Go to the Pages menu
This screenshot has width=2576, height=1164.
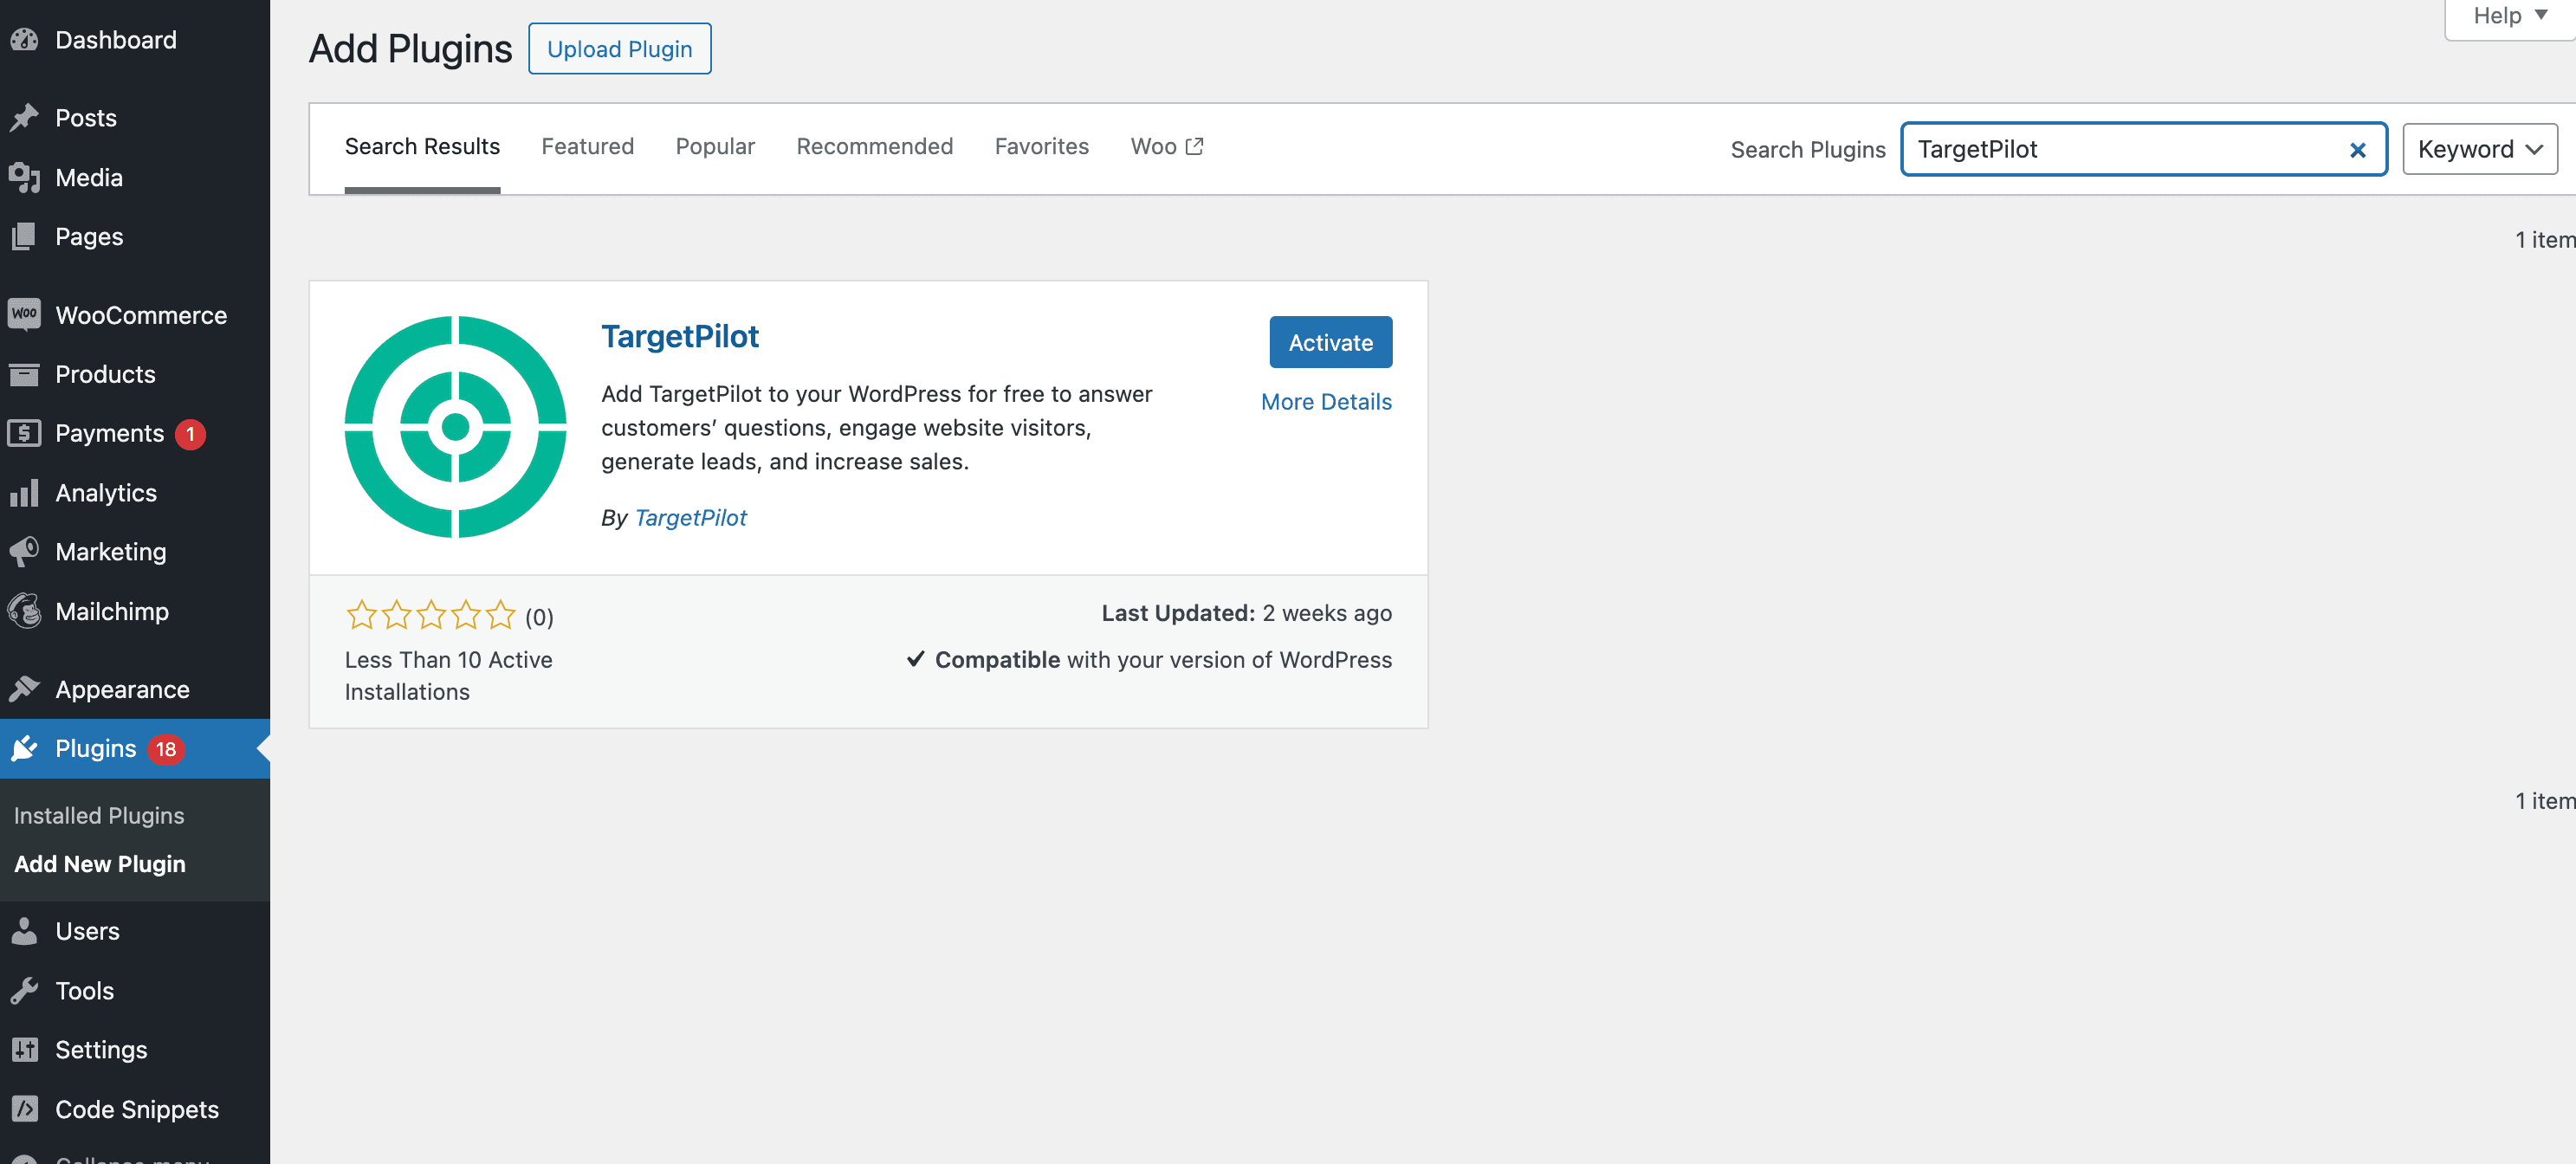pos(135,237)
